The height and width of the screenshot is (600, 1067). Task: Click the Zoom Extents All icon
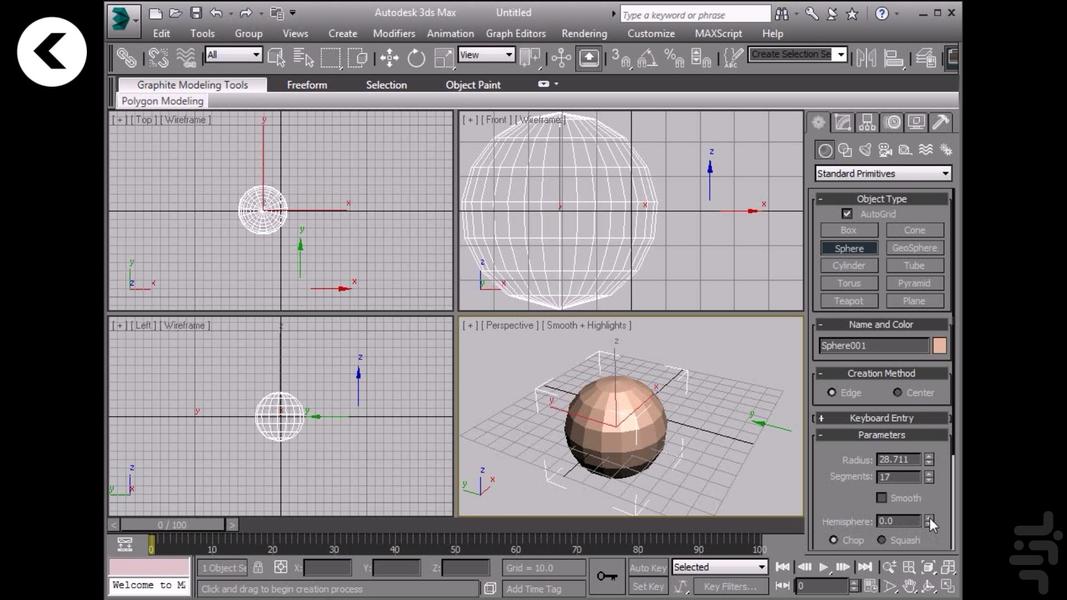(947, 567)
